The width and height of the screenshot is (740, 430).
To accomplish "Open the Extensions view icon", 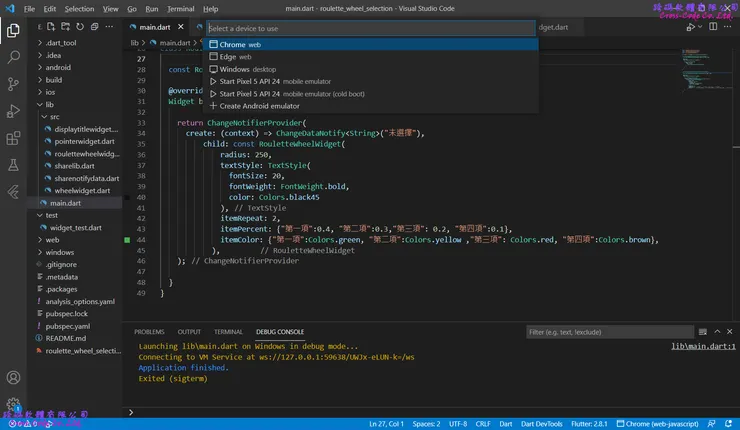I will [x=13, y=138].
